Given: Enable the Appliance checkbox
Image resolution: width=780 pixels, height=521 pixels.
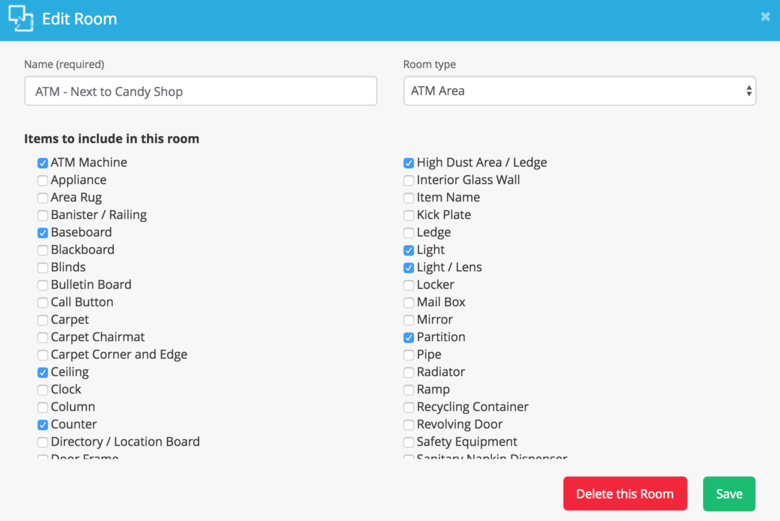Looking at the screenshot, I should 43,181.
